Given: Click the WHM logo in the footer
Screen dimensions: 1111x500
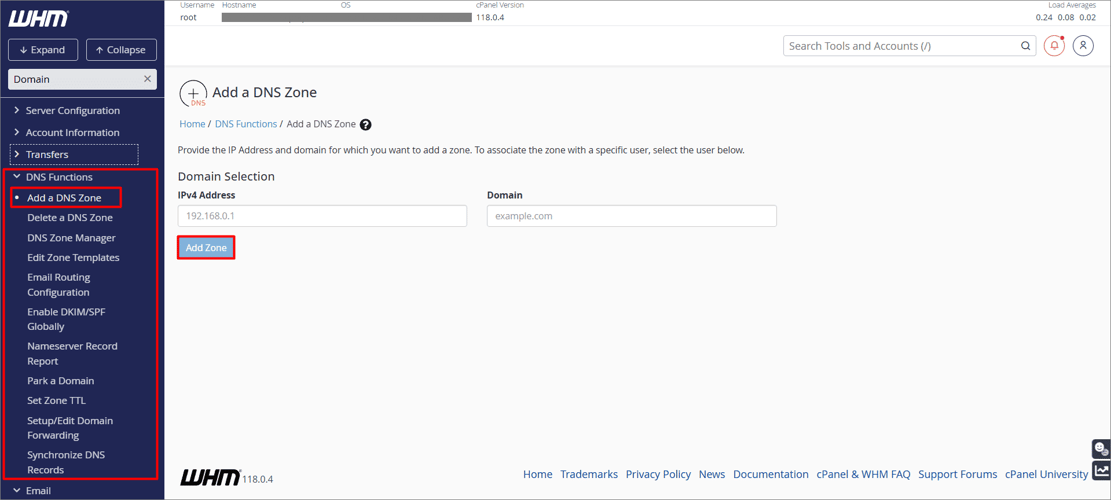Looking at the screenshot, I should [211, 477].
